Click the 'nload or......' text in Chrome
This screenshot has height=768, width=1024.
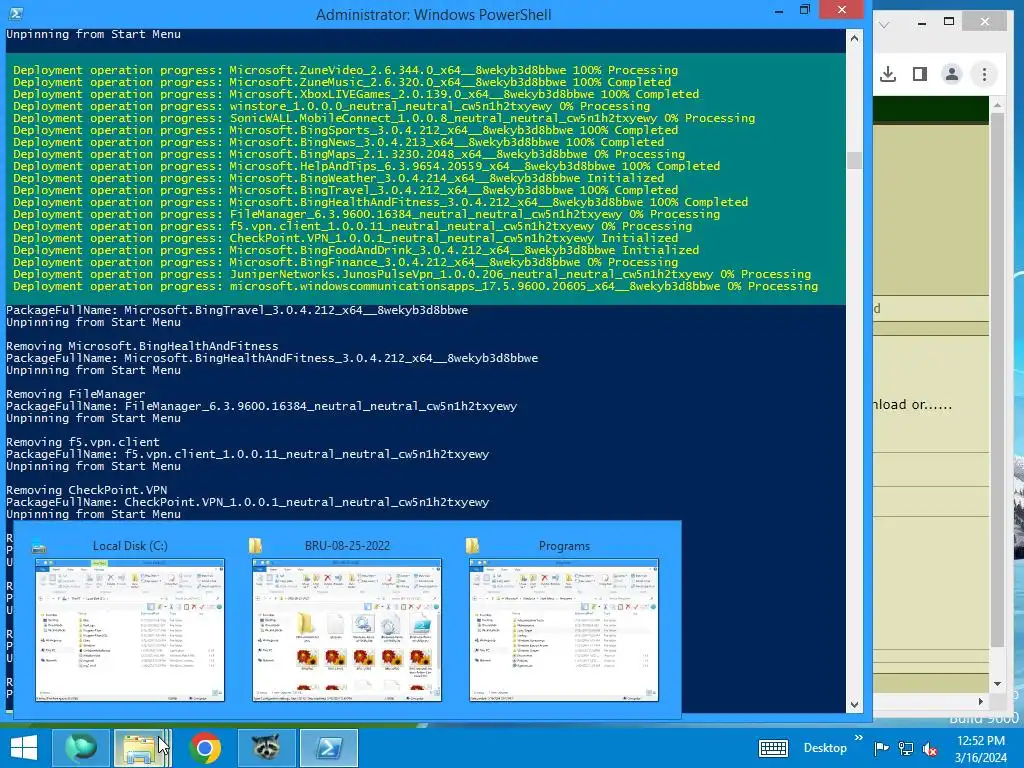(x=912, y=405)
